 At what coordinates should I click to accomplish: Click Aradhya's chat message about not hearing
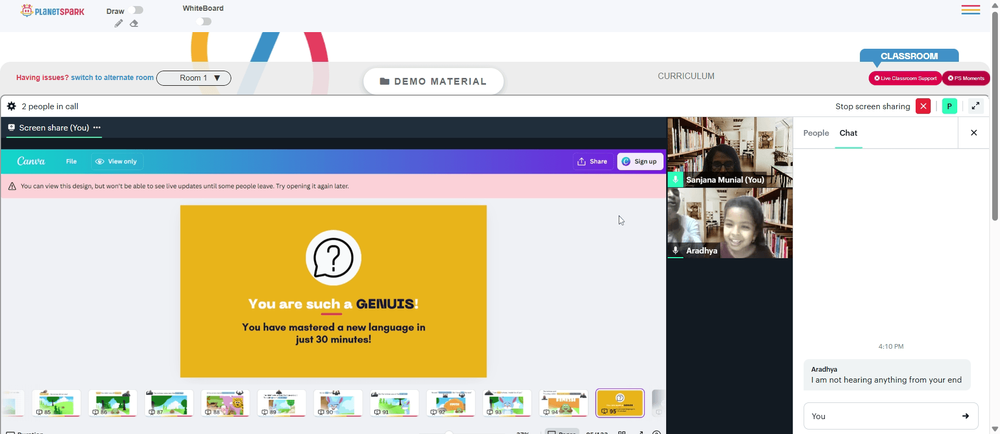[887, 375]
